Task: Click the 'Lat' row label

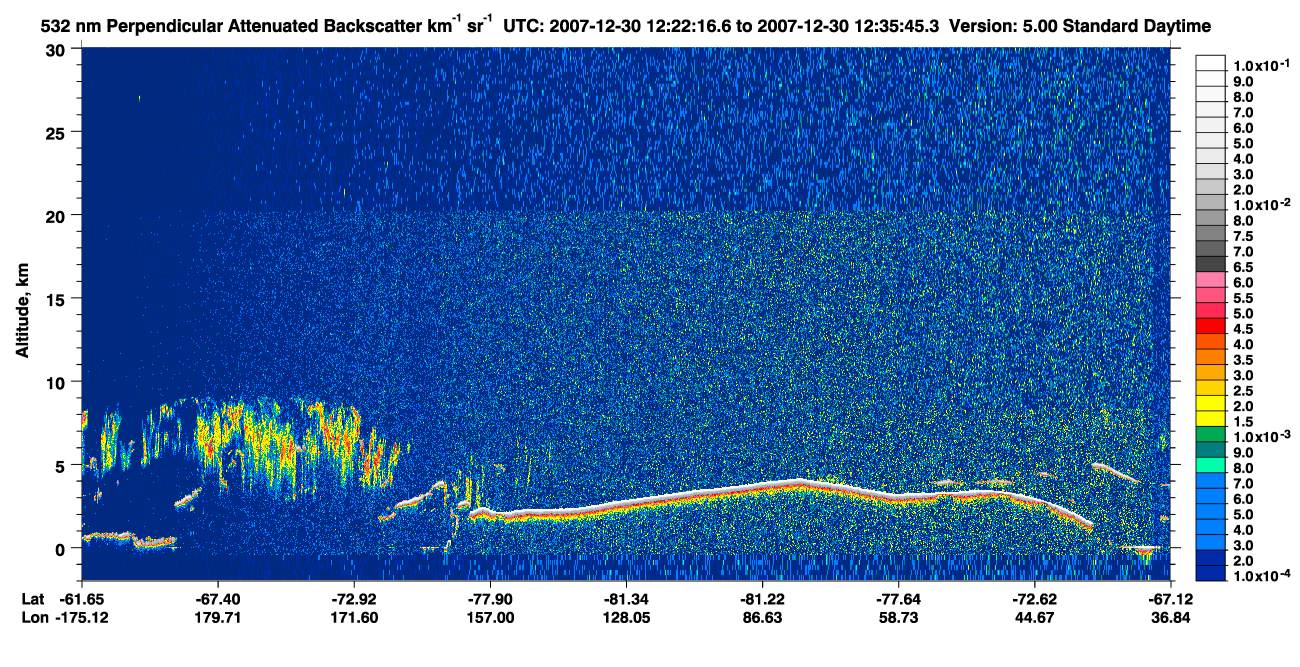Action: point(32,599)
